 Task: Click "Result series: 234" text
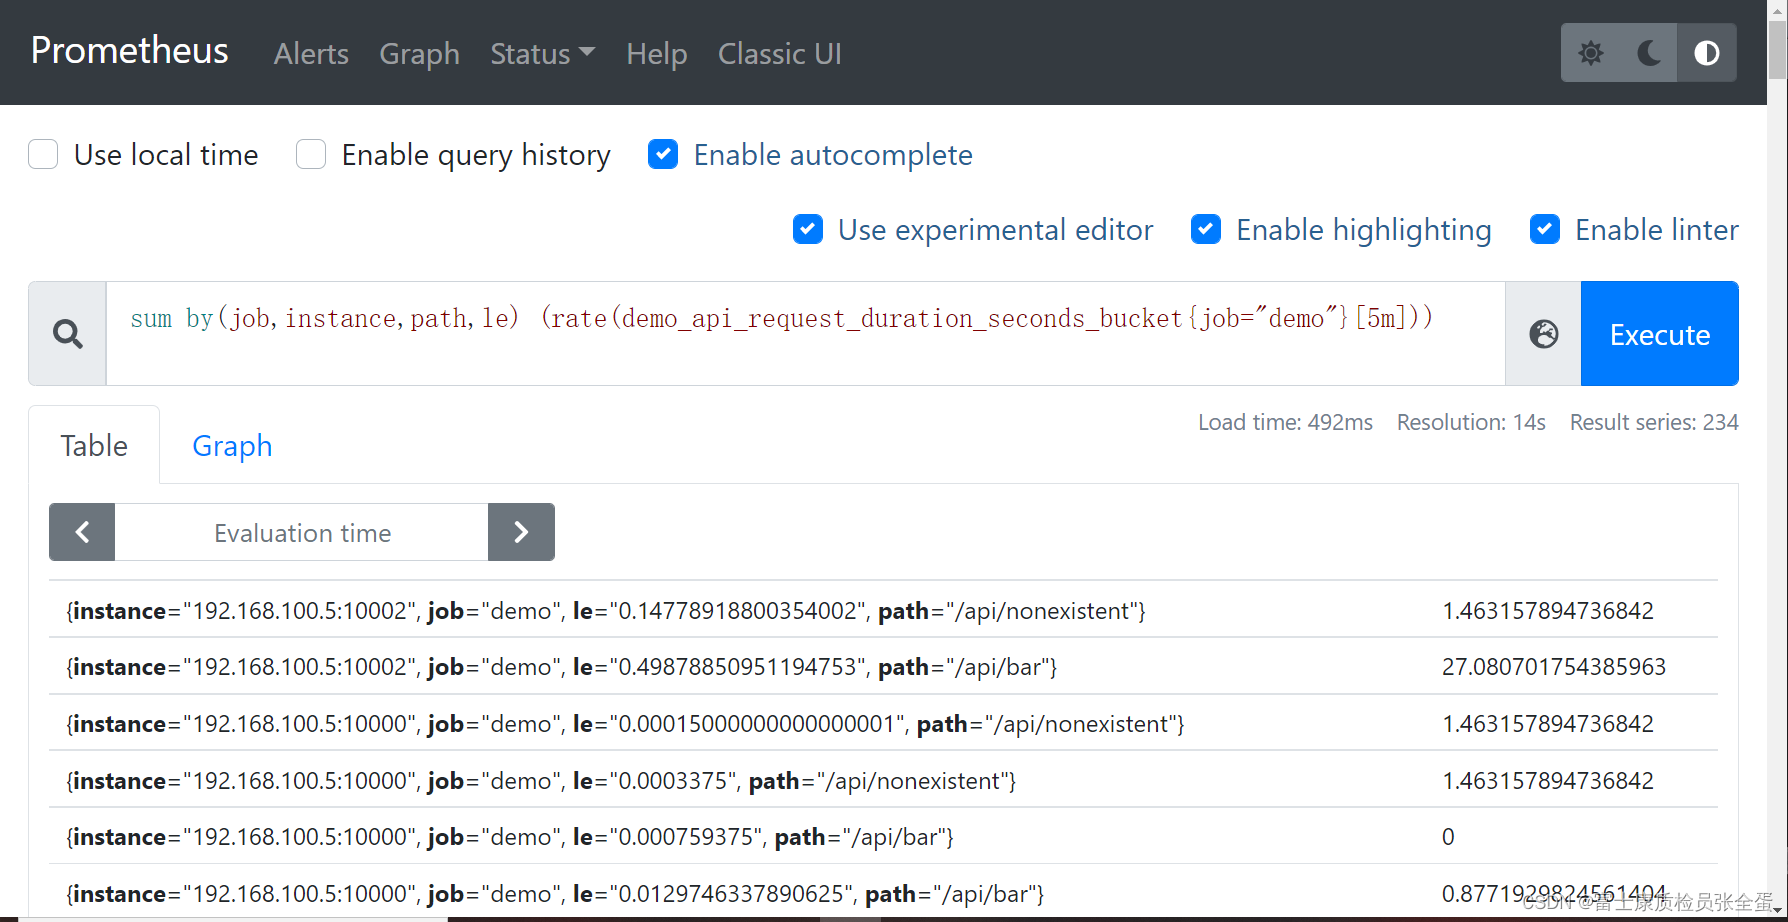1654,422
